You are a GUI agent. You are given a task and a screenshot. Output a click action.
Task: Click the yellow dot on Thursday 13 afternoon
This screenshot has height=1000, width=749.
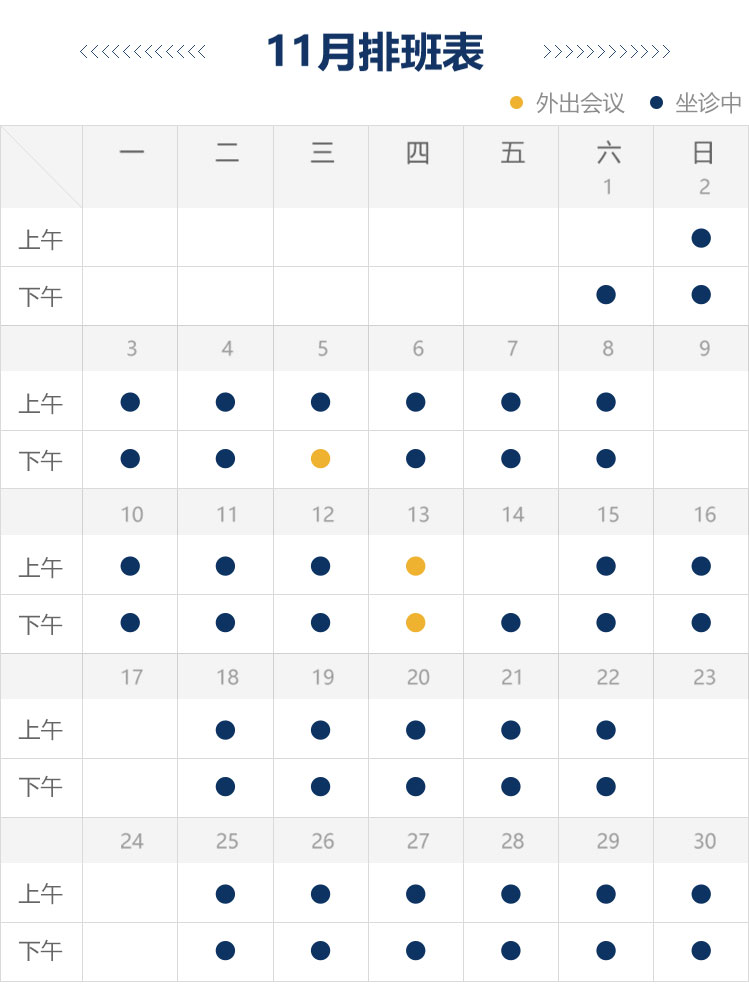click(x=416, y=623)
